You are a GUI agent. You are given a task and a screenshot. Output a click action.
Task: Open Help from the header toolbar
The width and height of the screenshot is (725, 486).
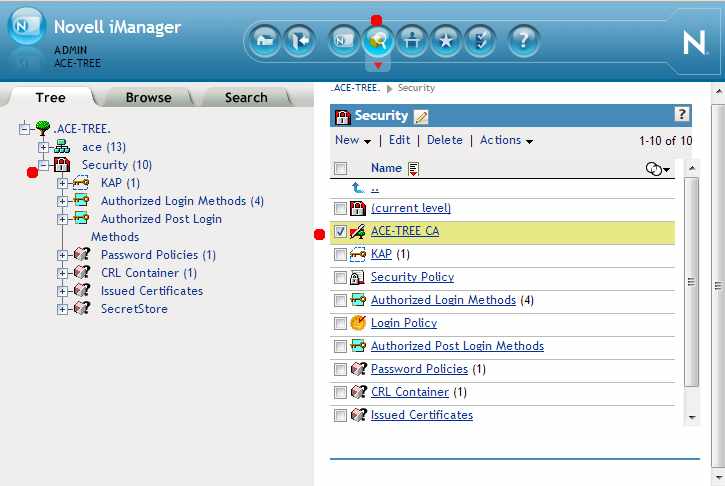(523, 41)
